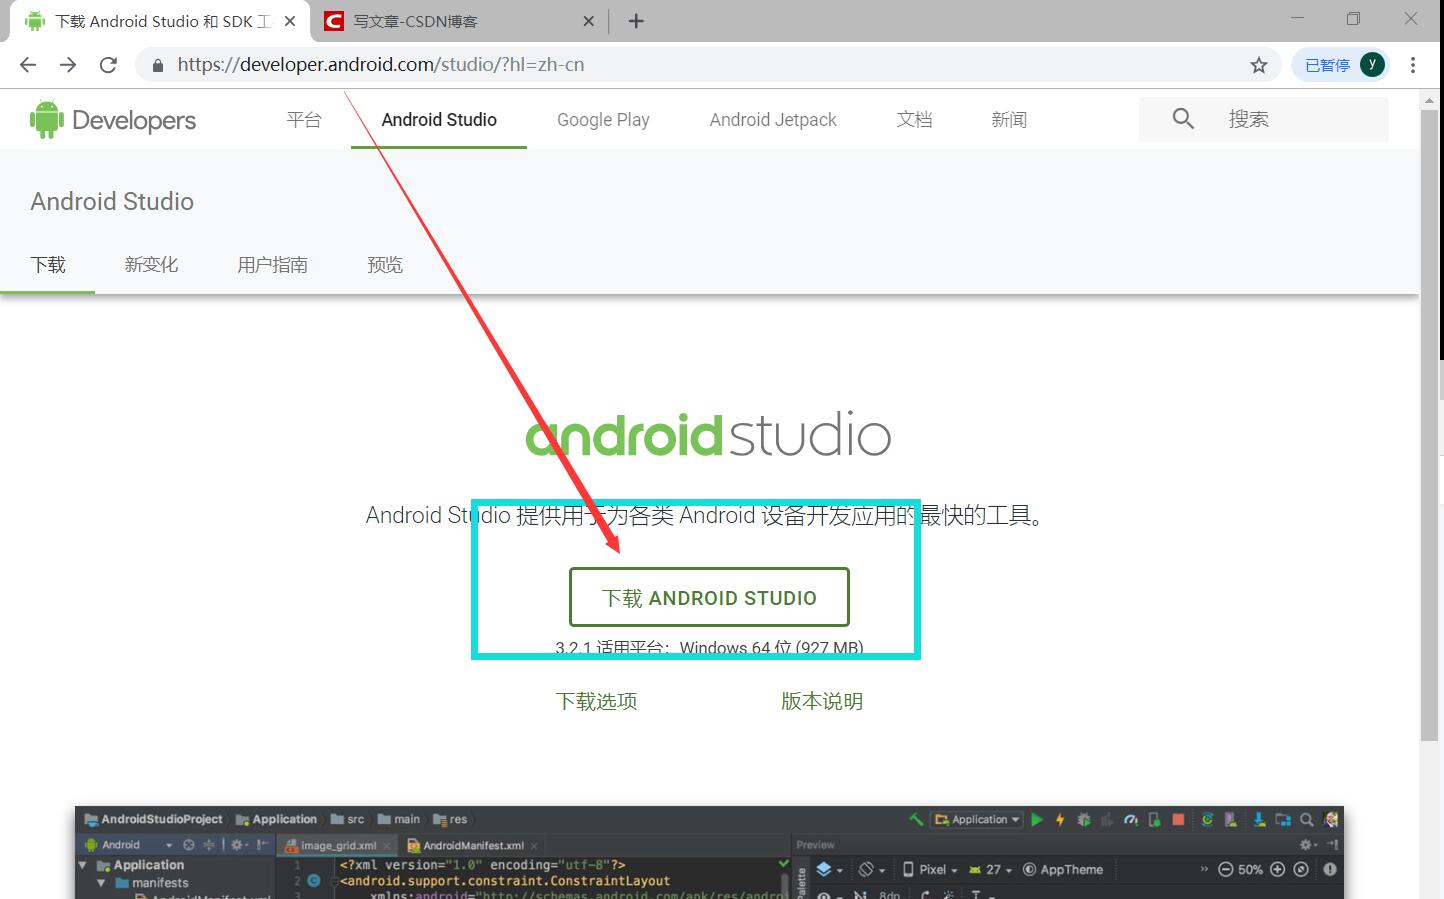Open the app Profiler icon
Viewport: 1444px width, 899px height.
pyautogui.click(x=1132, y=820)
